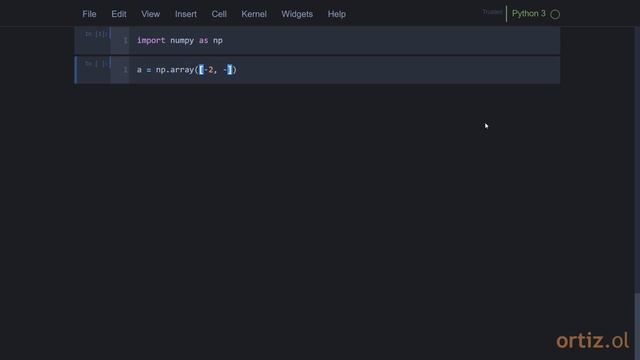Open the Widgets menu
The height and width of the screenshot is (360, 640).
click(297, 14)
